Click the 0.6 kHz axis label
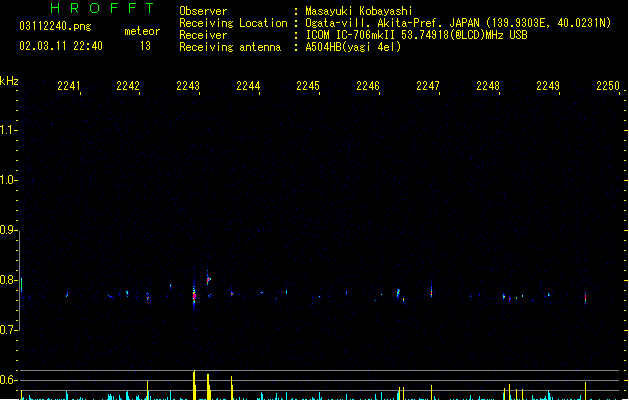Screen dimensions: 629x400 tap(8, 380)
